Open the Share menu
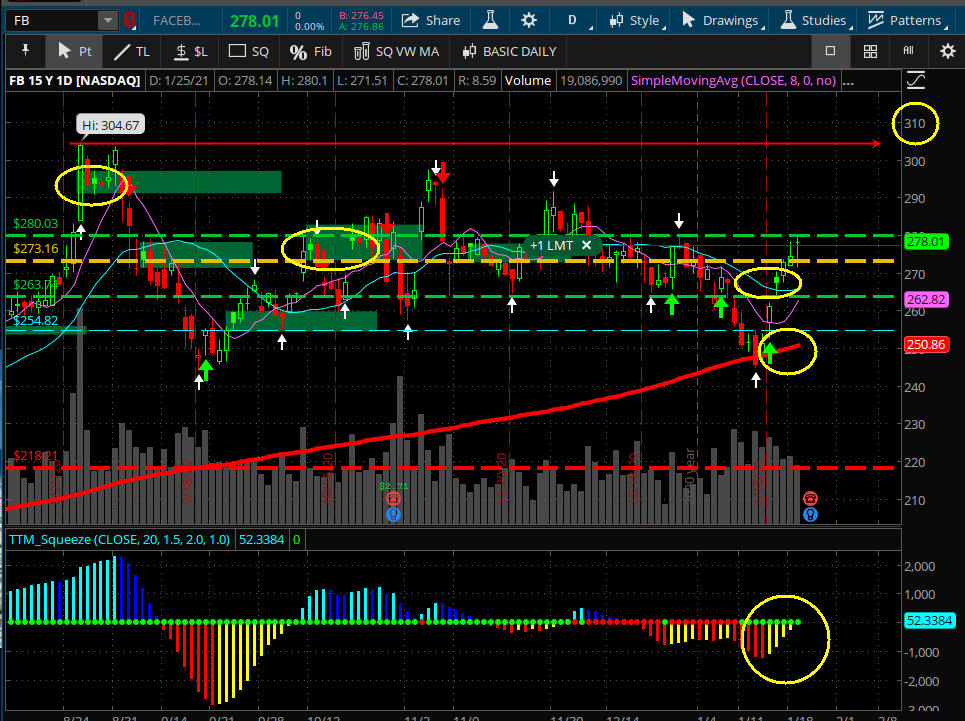965x721 pixels. coord(430,20)
